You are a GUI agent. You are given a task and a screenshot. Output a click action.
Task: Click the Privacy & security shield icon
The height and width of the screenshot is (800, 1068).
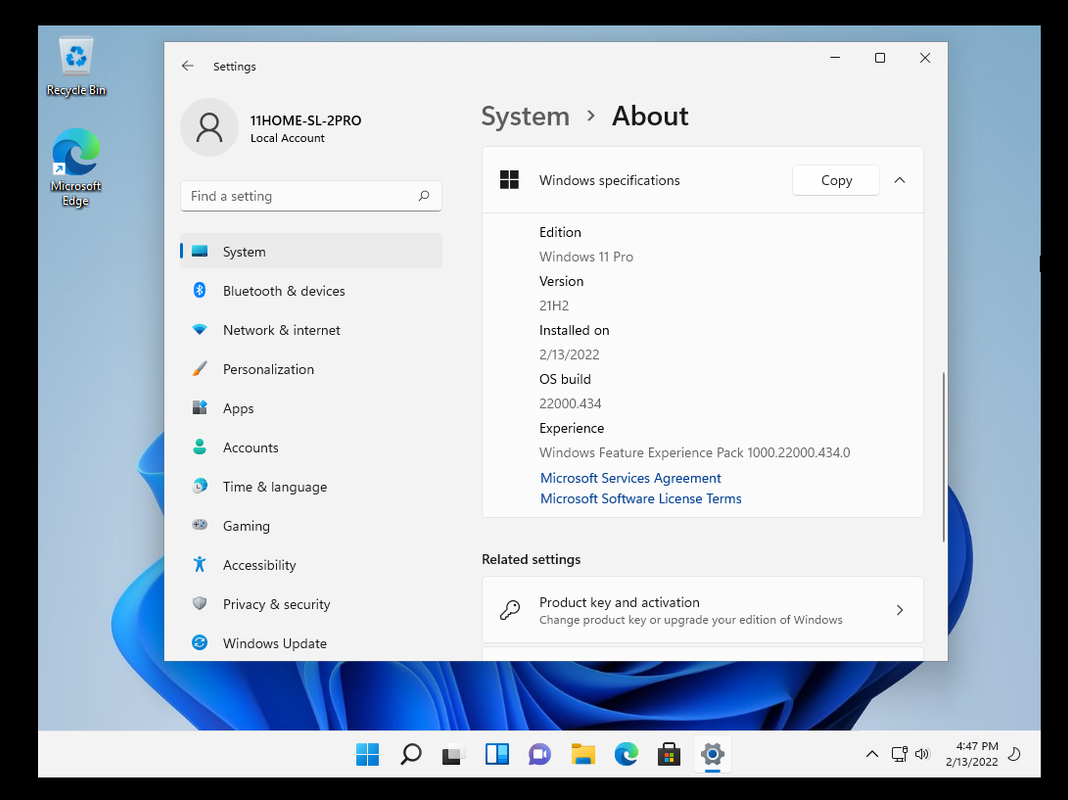click(x=200, y=604)
